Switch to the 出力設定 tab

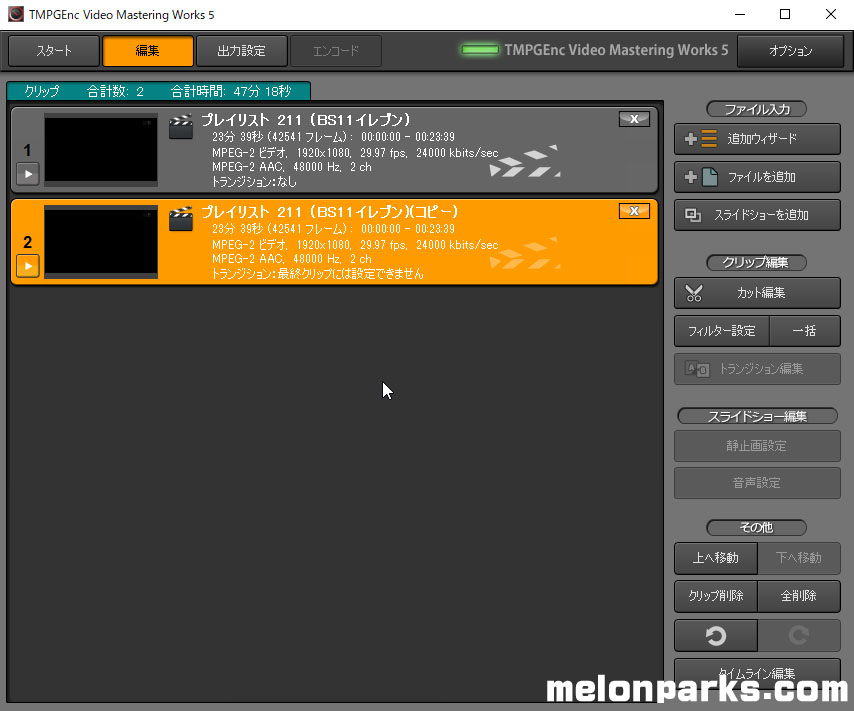[x=241, y=51]
